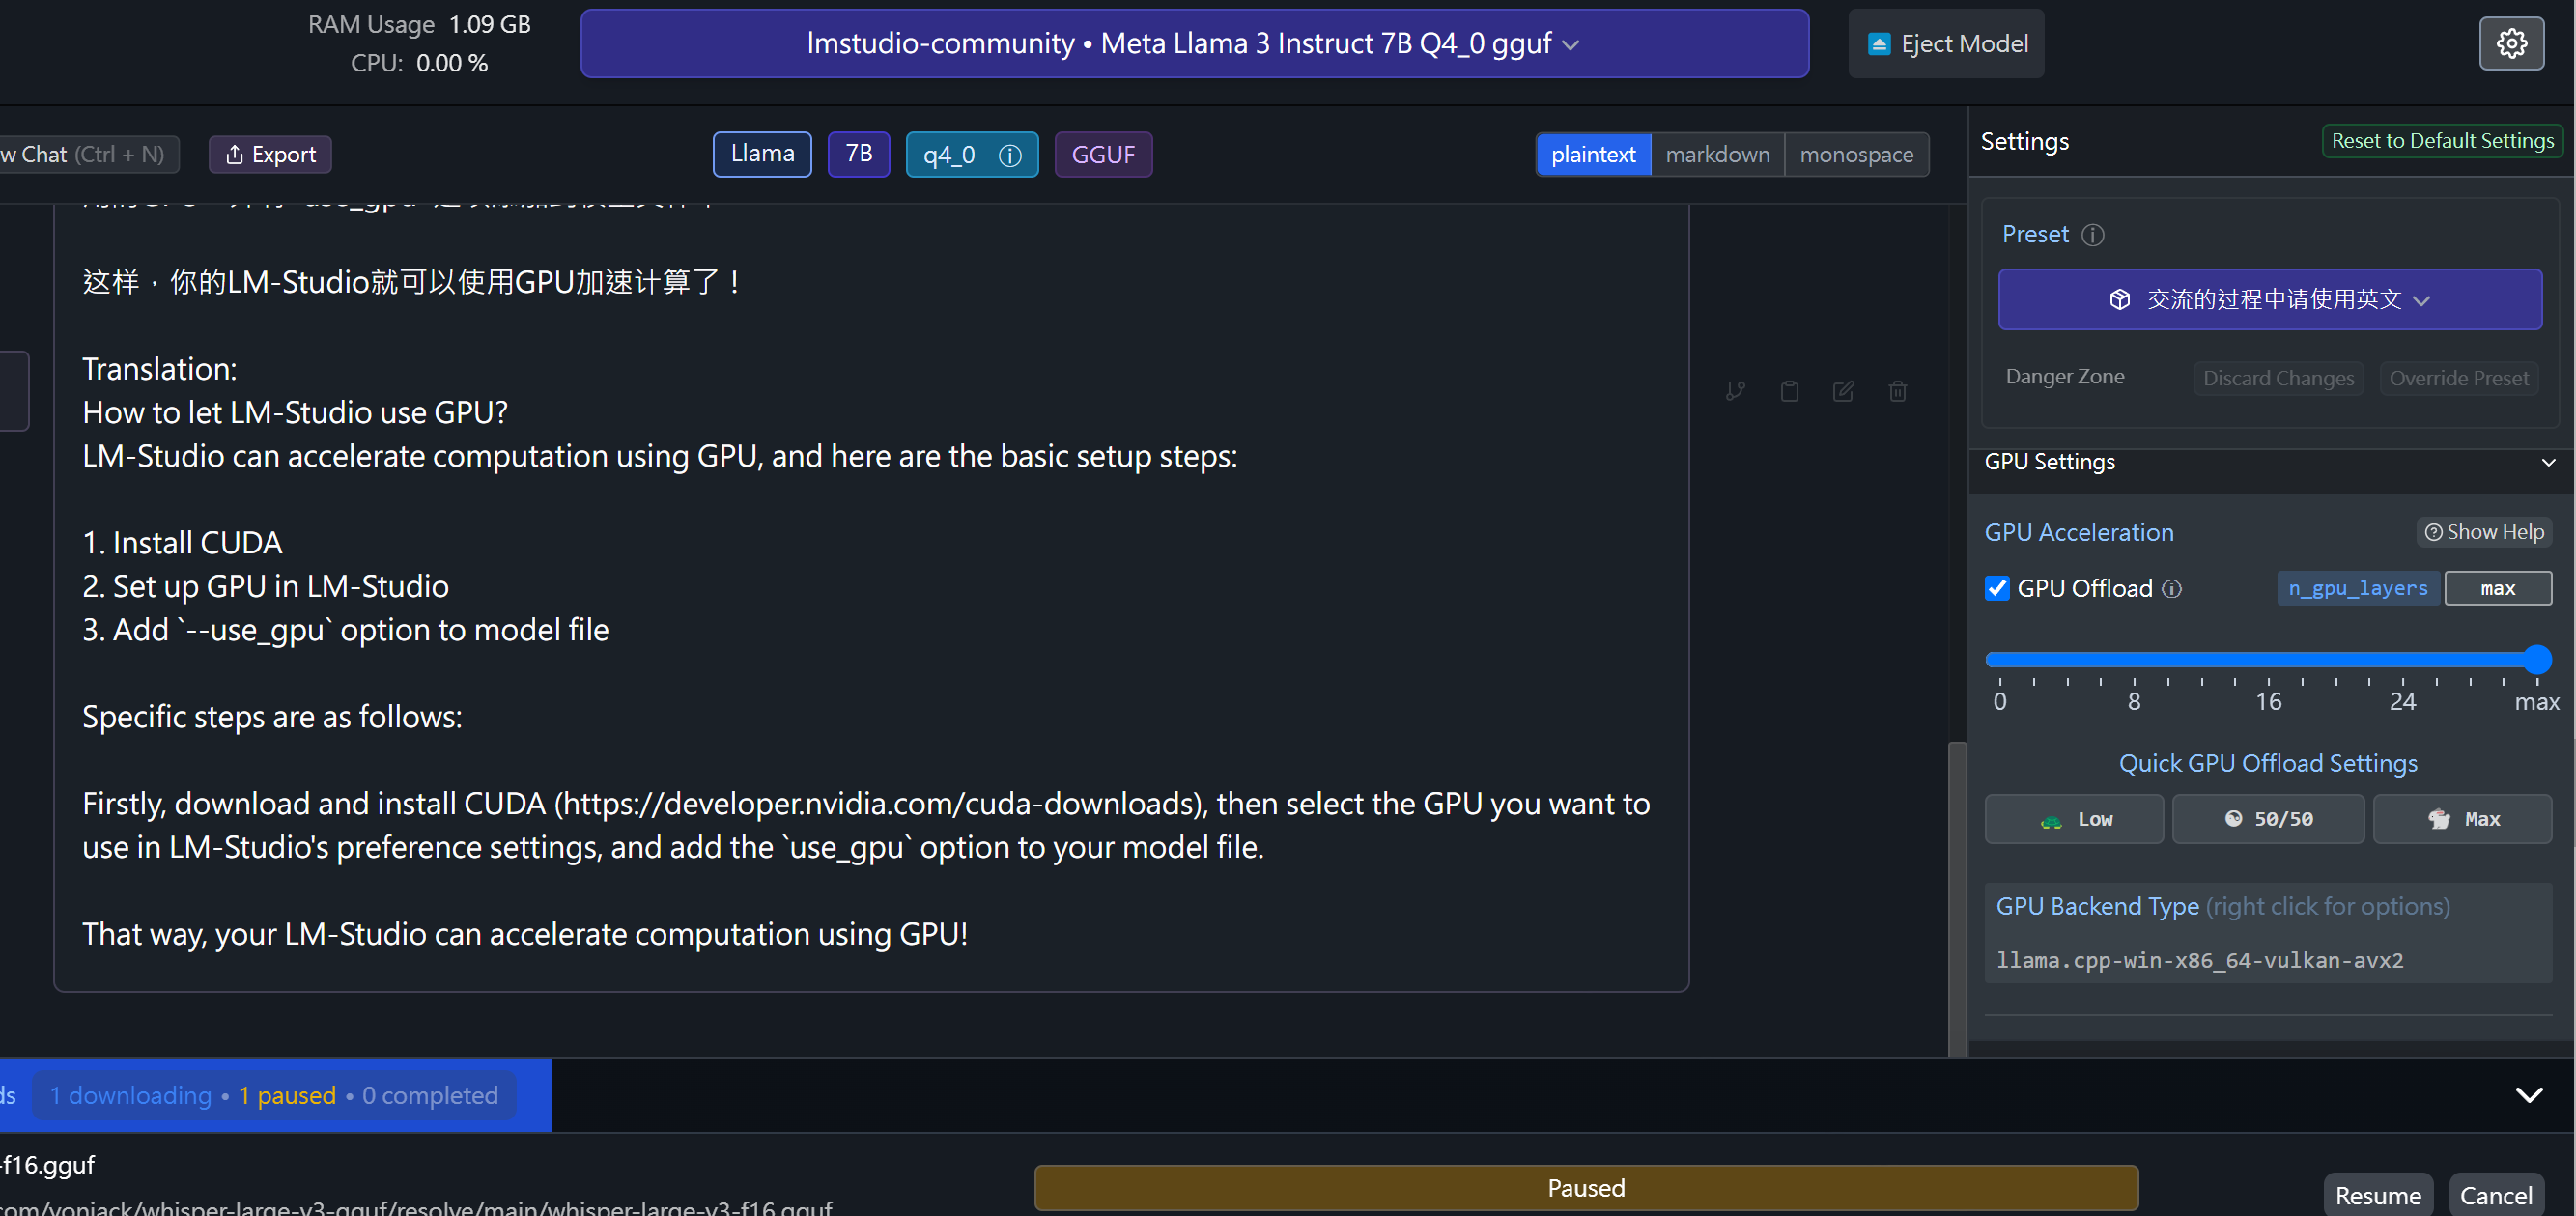This screenshot has width=2576, height=1216.
Task: Switch to monospace view
Action: [1856, 155]
